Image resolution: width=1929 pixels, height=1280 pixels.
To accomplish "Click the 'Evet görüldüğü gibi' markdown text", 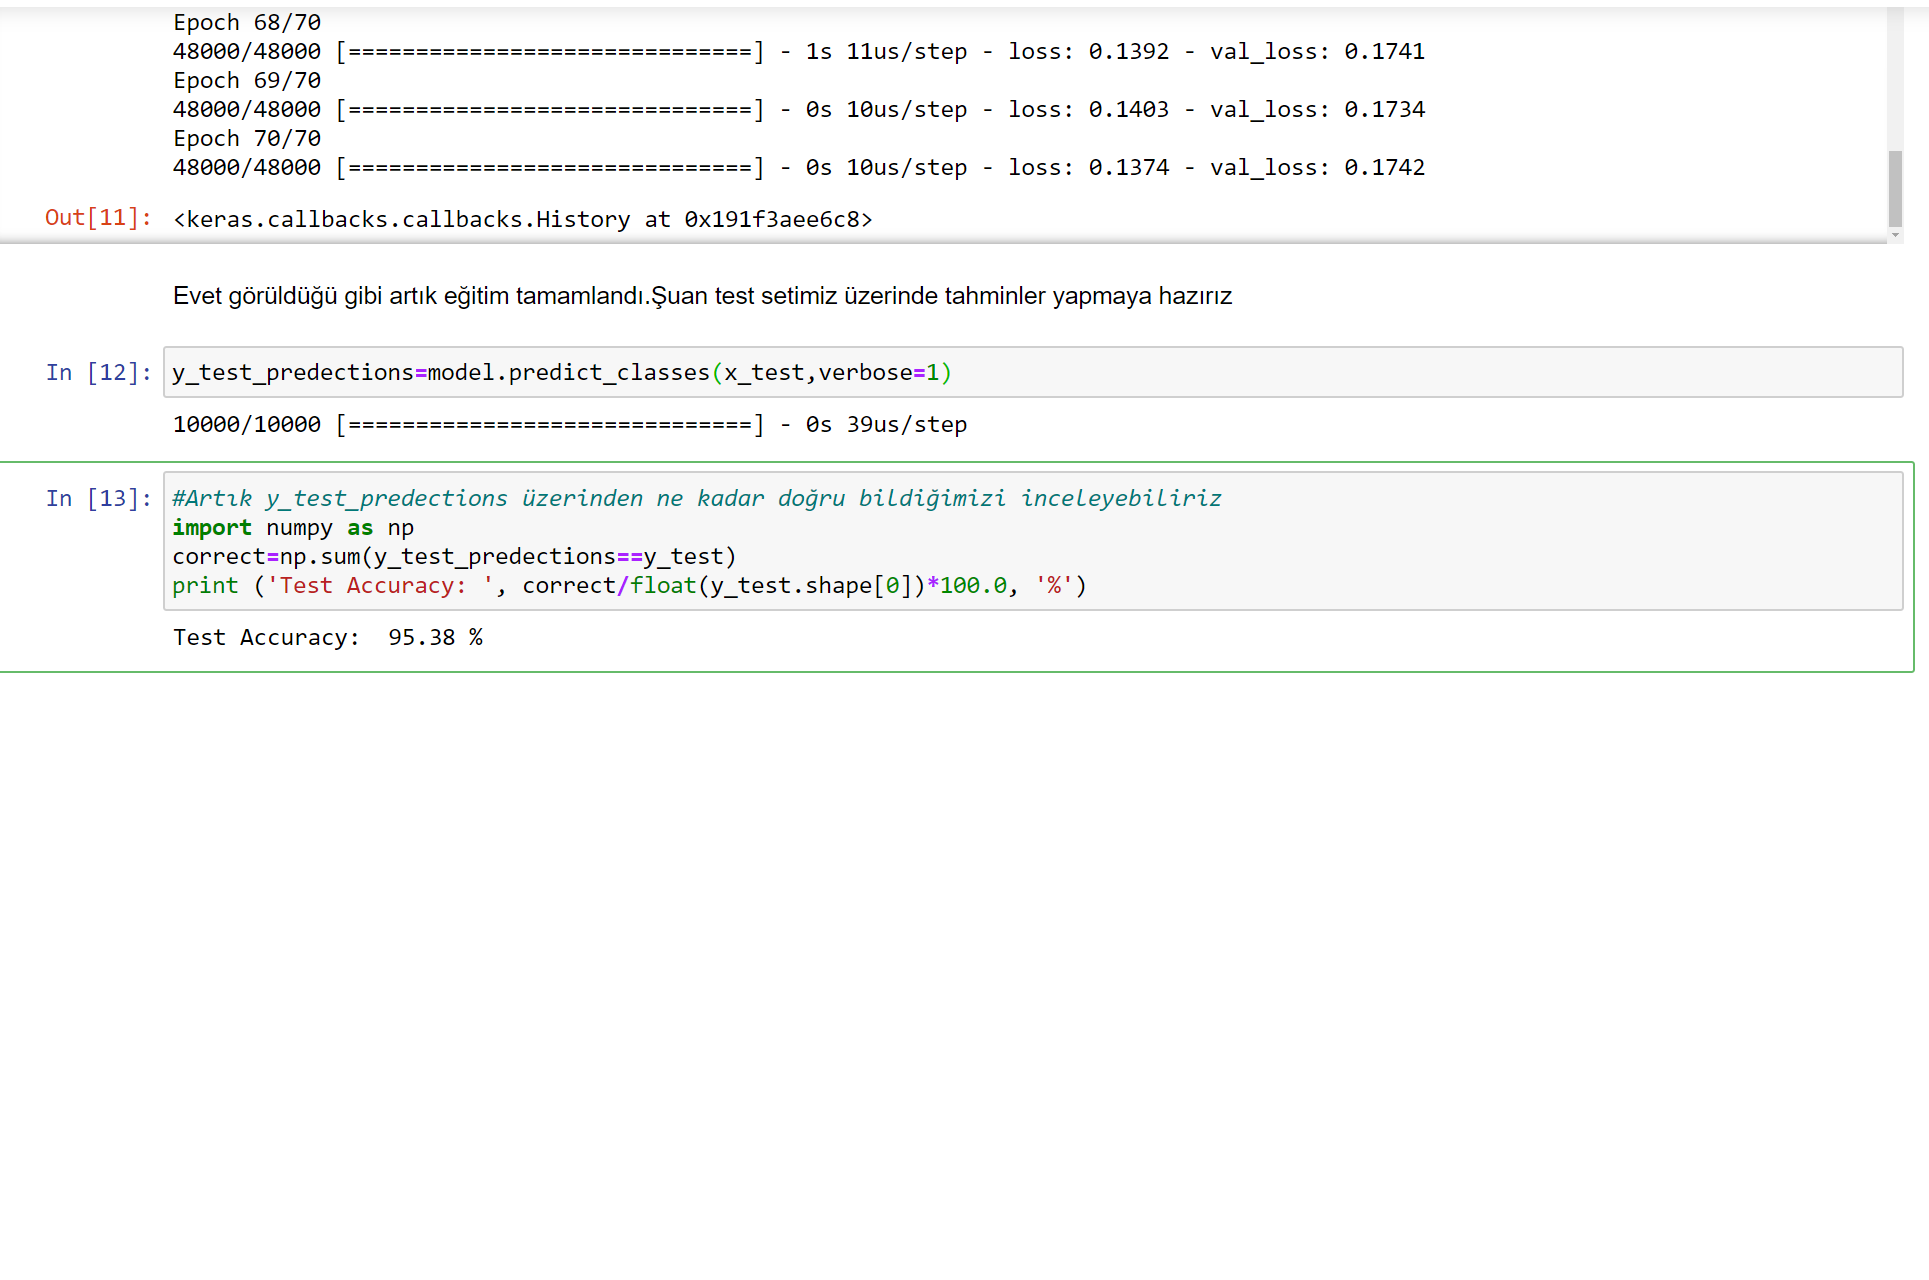I will click(702, 296).
